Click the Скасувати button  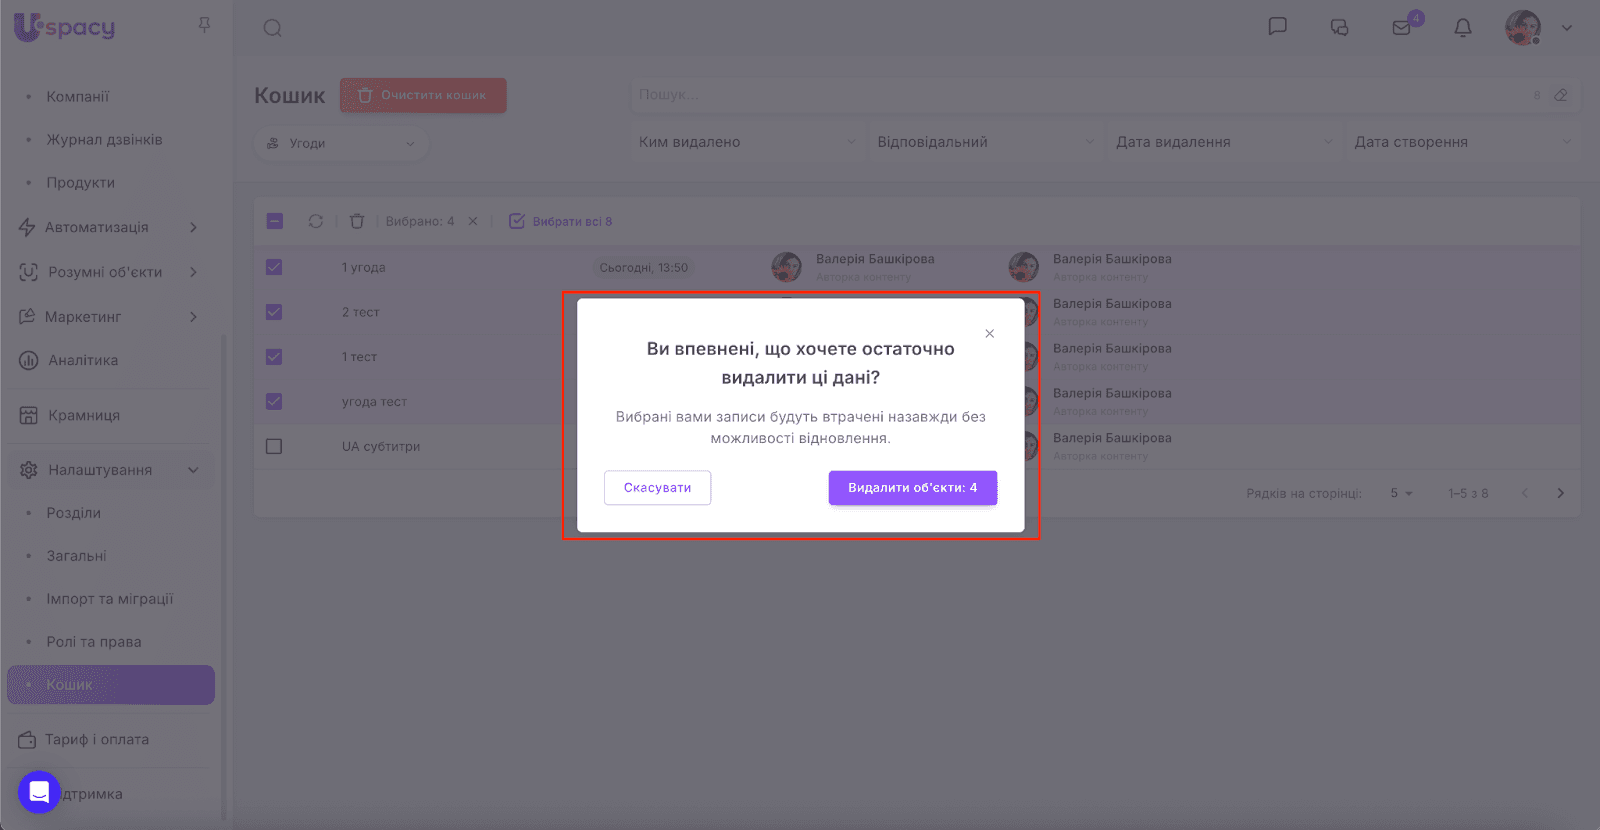point(657,488)
